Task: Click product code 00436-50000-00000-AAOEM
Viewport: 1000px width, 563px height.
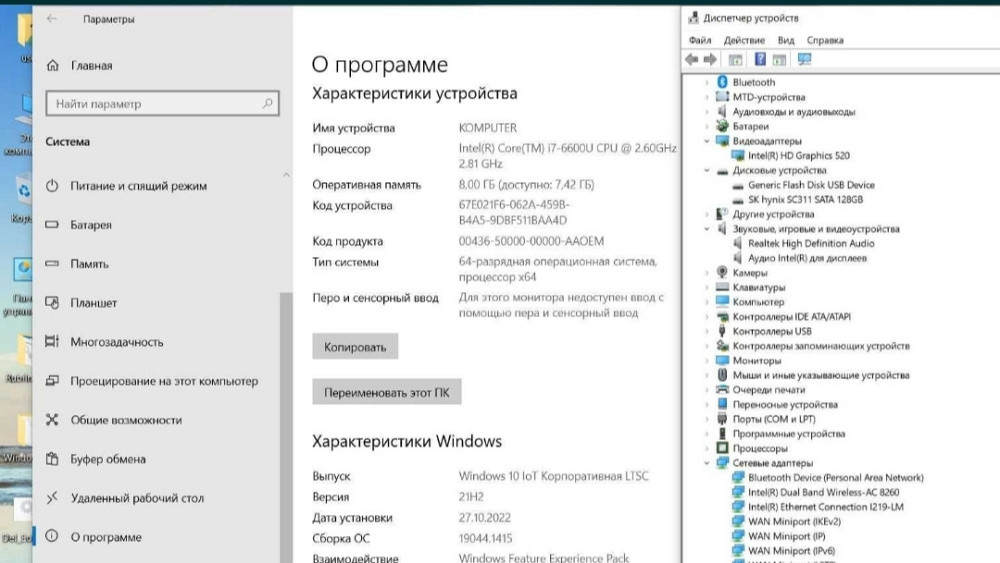Action: [x=531, y=242]
